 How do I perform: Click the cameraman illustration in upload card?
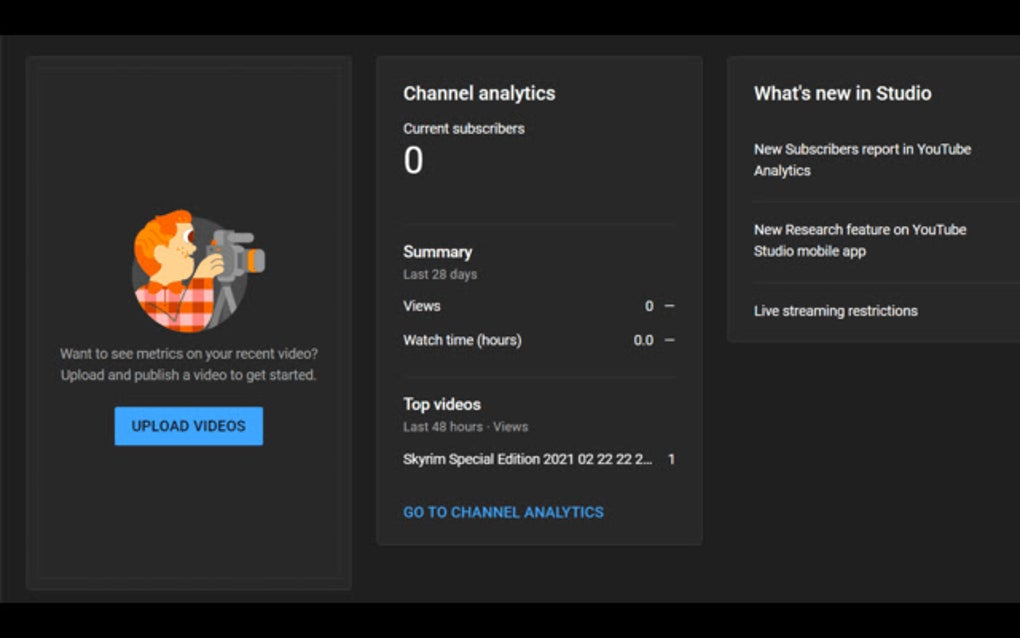coord(189,268)
